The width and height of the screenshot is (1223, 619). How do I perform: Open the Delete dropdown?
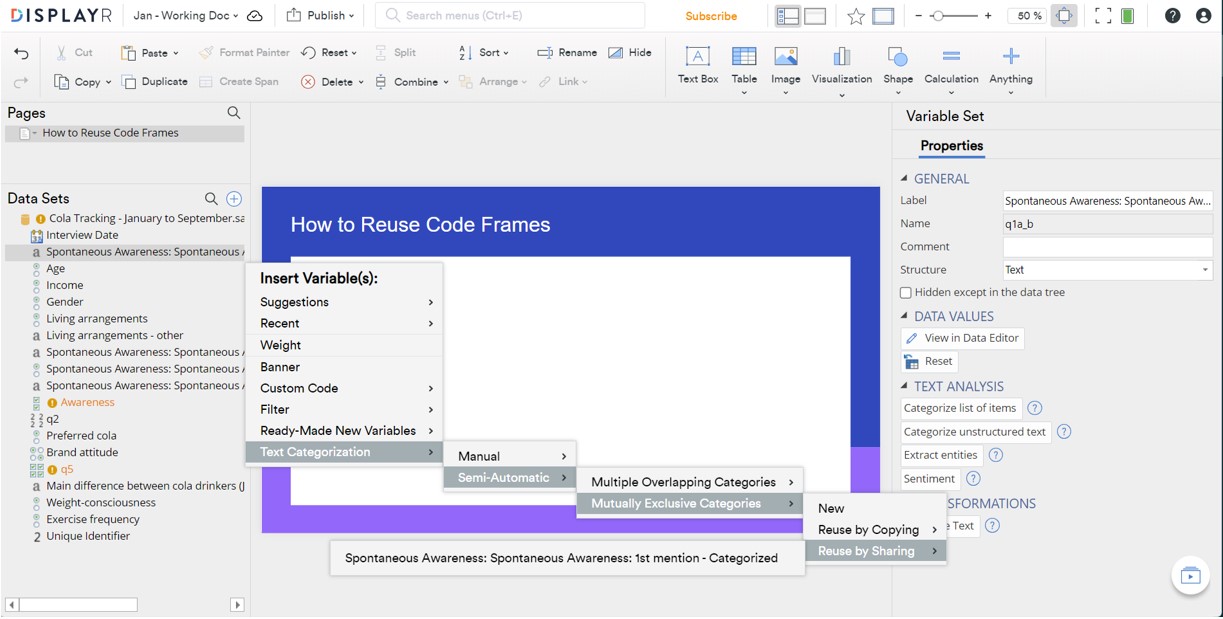click(333, 82)
